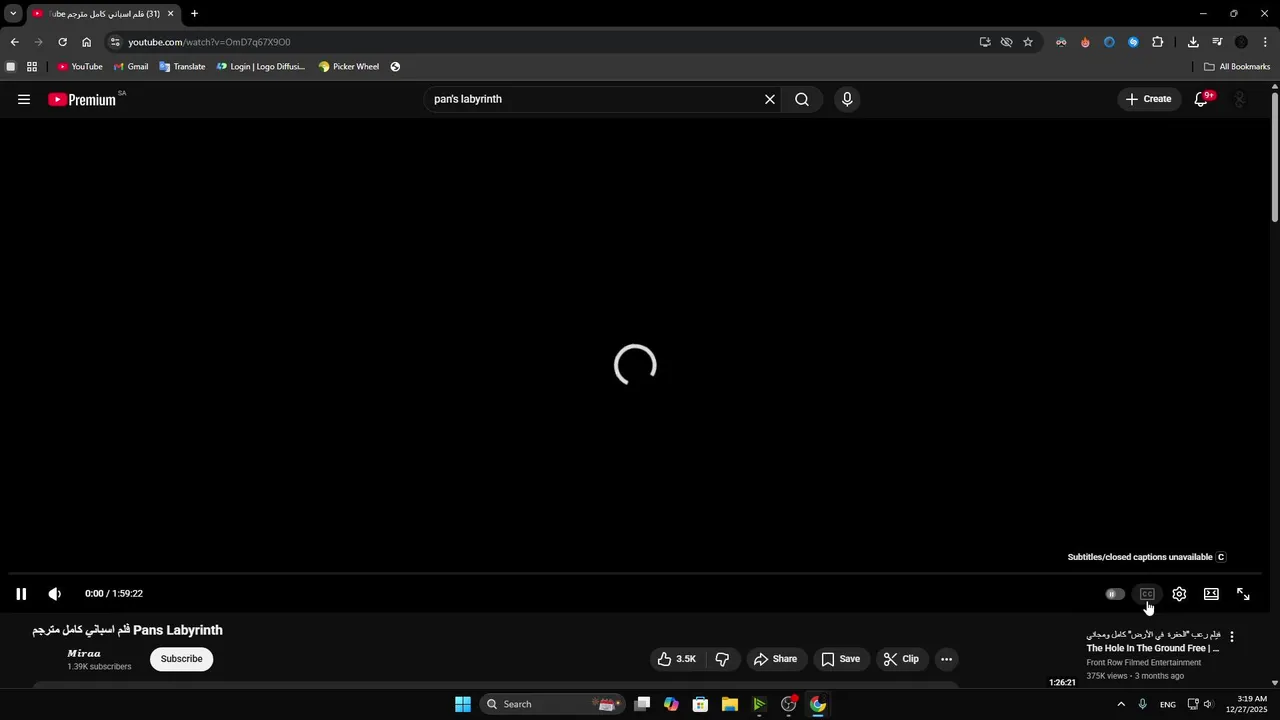This screenshot has width=1280, height=720.
Task: Share the Pans Labyrinth video
Action: [775, 659]
